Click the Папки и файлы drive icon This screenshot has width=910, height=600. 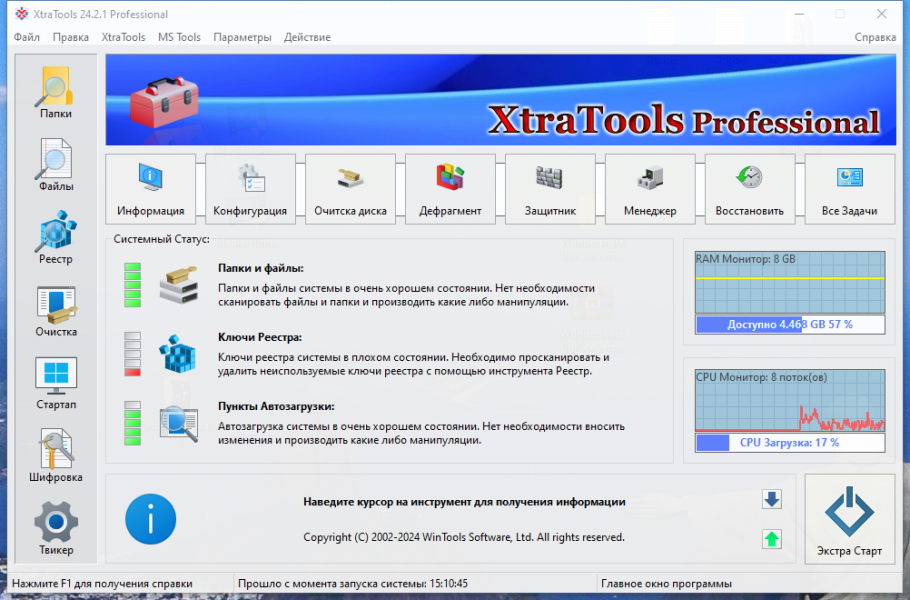tap(179, 285)
